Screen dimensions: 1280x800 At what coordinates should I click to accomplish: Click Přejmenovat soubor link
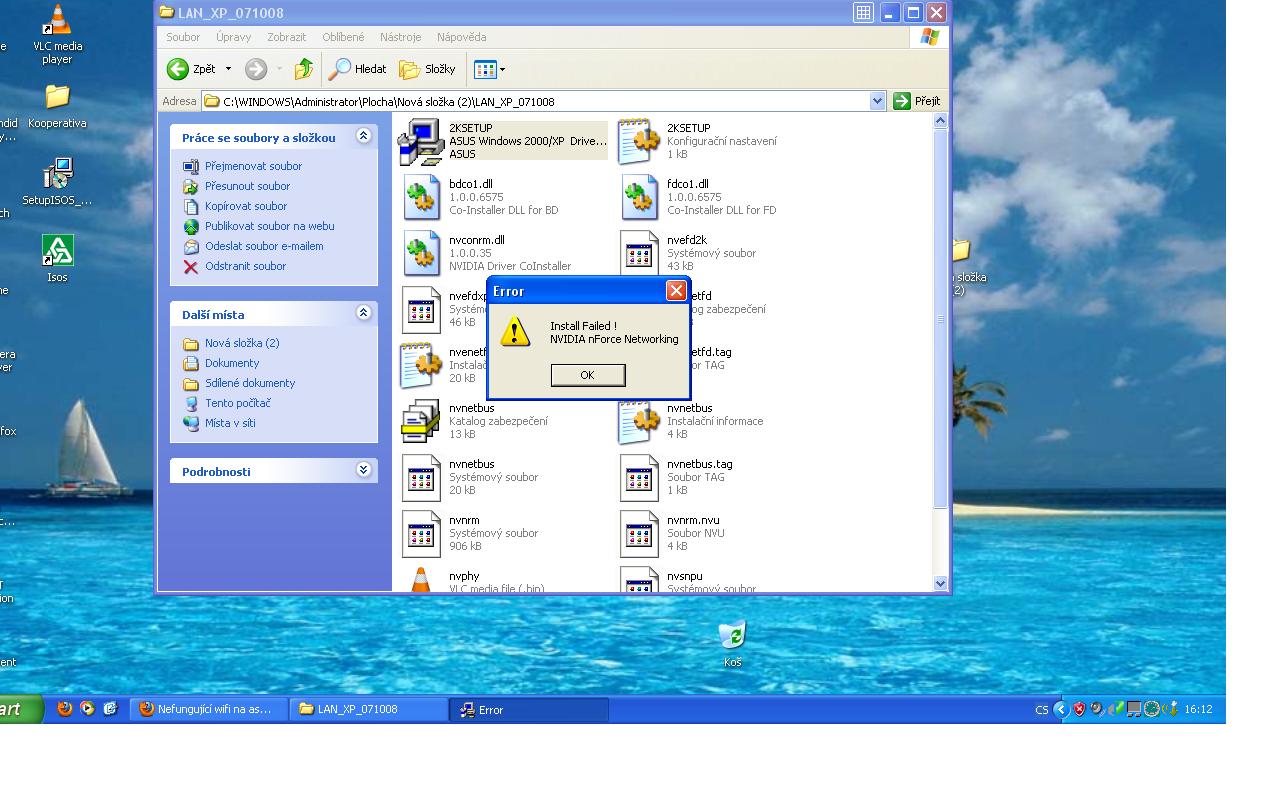click(x=253, y=166)
